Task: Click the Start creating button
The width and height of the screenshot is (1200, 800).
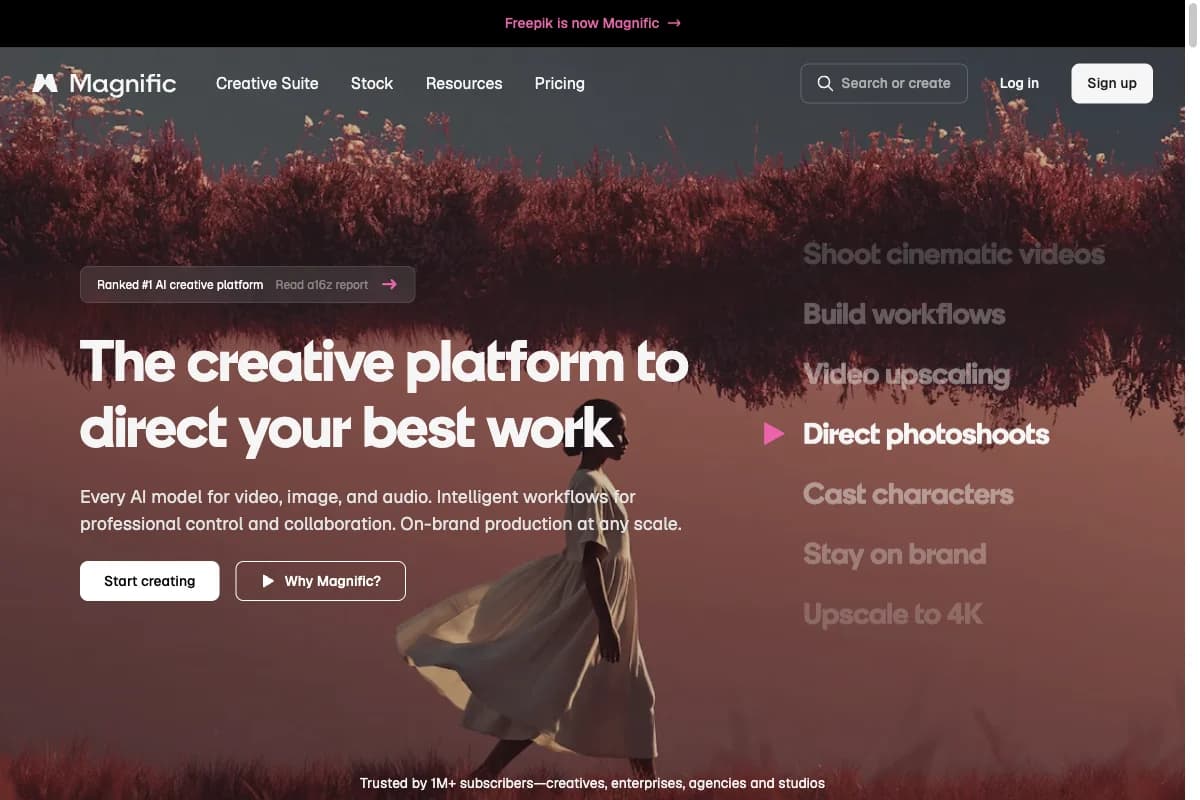Action: (x=150, y=581)
